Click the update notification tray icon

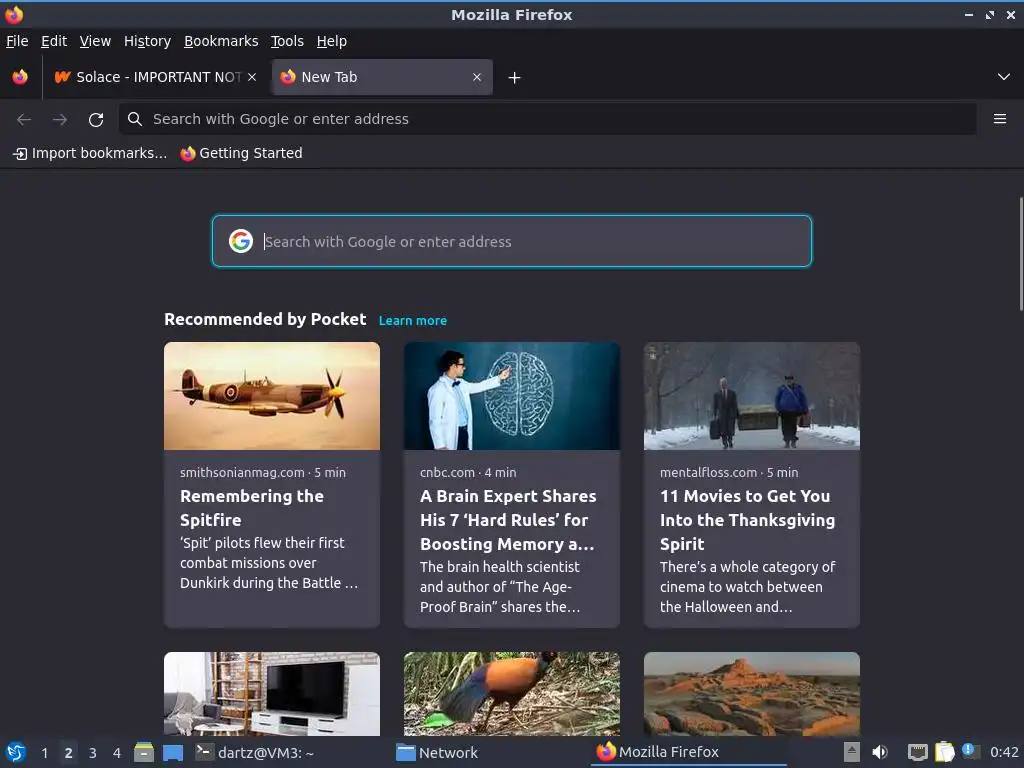(x=971, y=751)
